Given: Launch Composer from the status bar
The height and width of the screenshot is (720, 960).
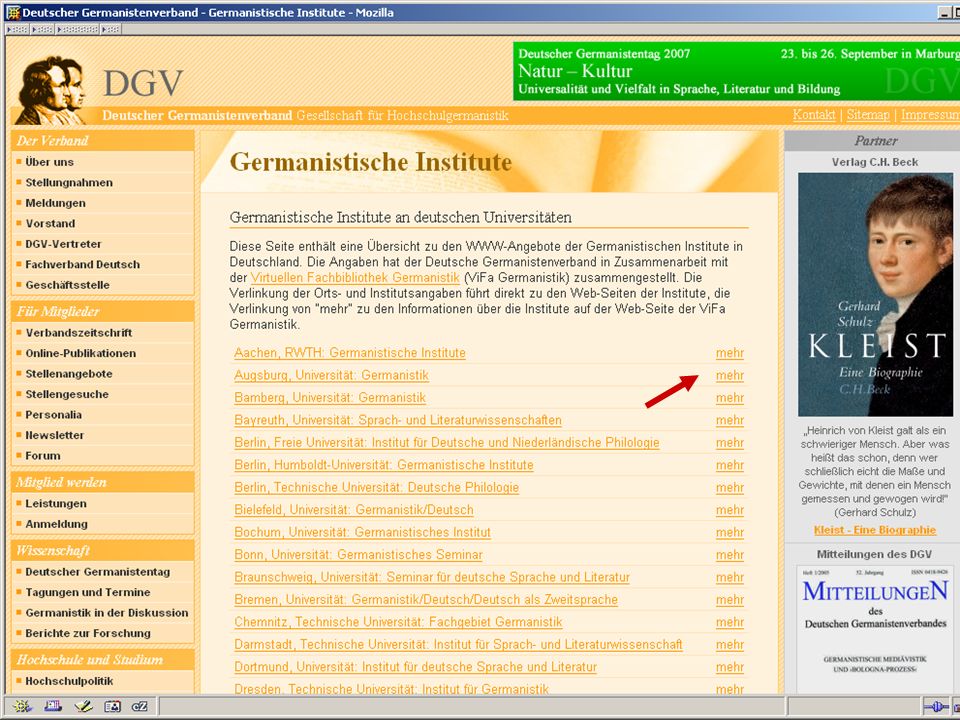Looking at the screenshot, I should point(83,706).
